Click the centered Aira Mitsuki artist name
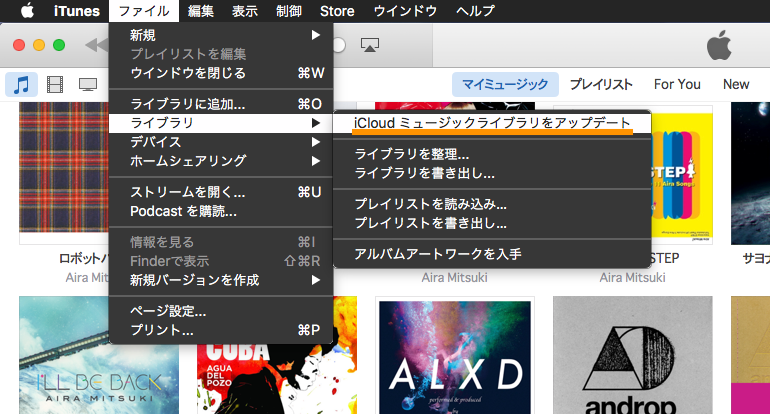The height and width of the screenshot is (414, 770). pyautogui.click(x=454, y=277)
